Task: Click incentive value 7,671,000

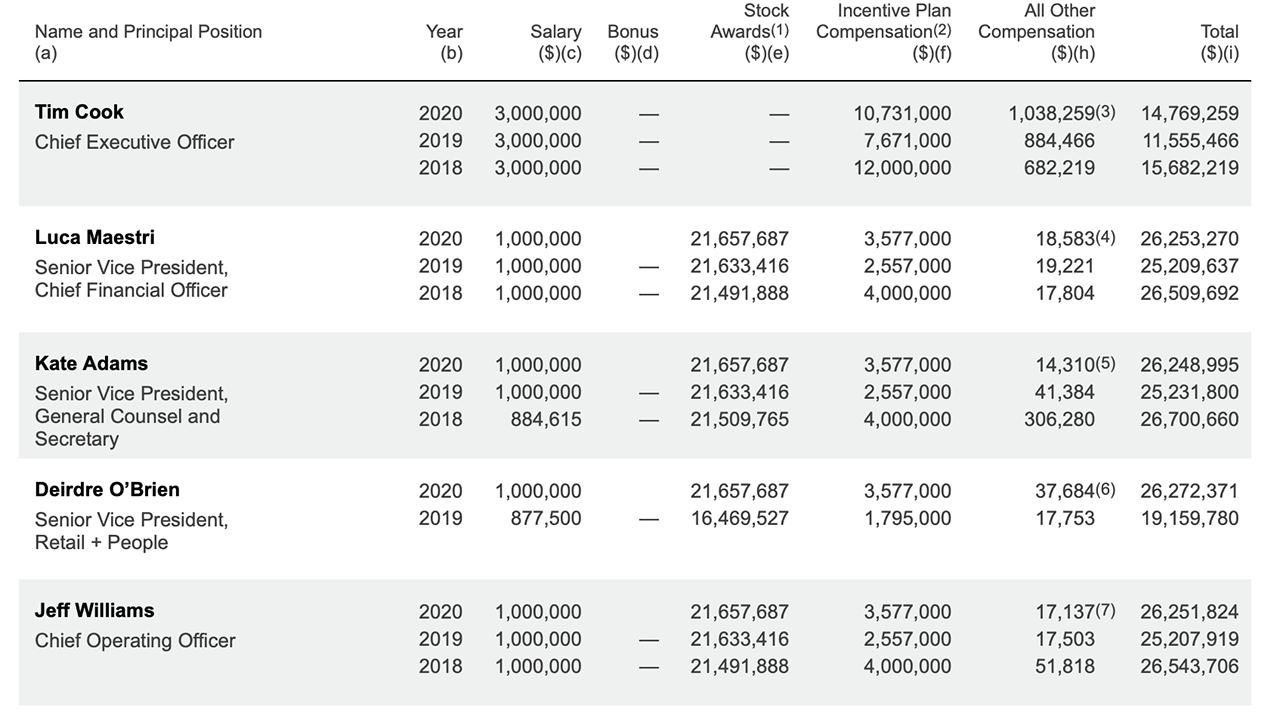Action: click(908, 141)
